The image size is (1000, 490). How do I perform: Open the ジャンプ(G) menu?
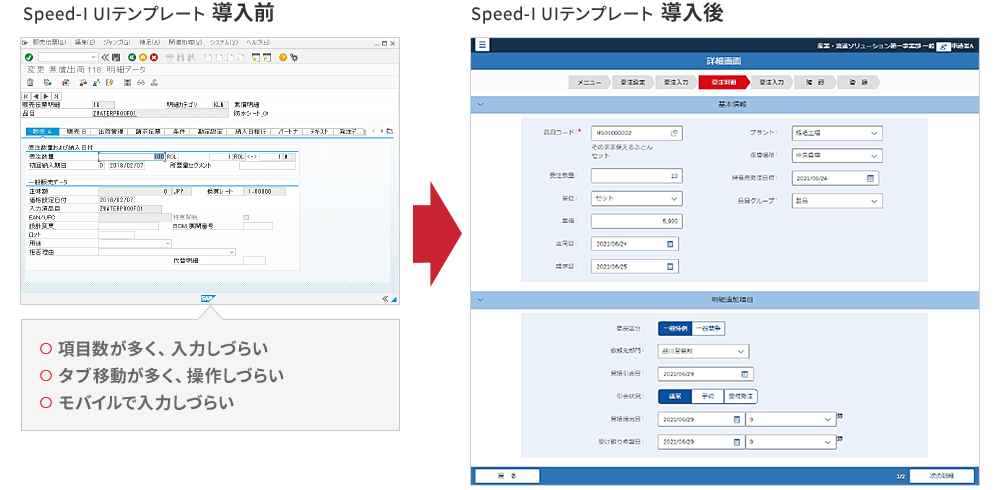(117, 42)
